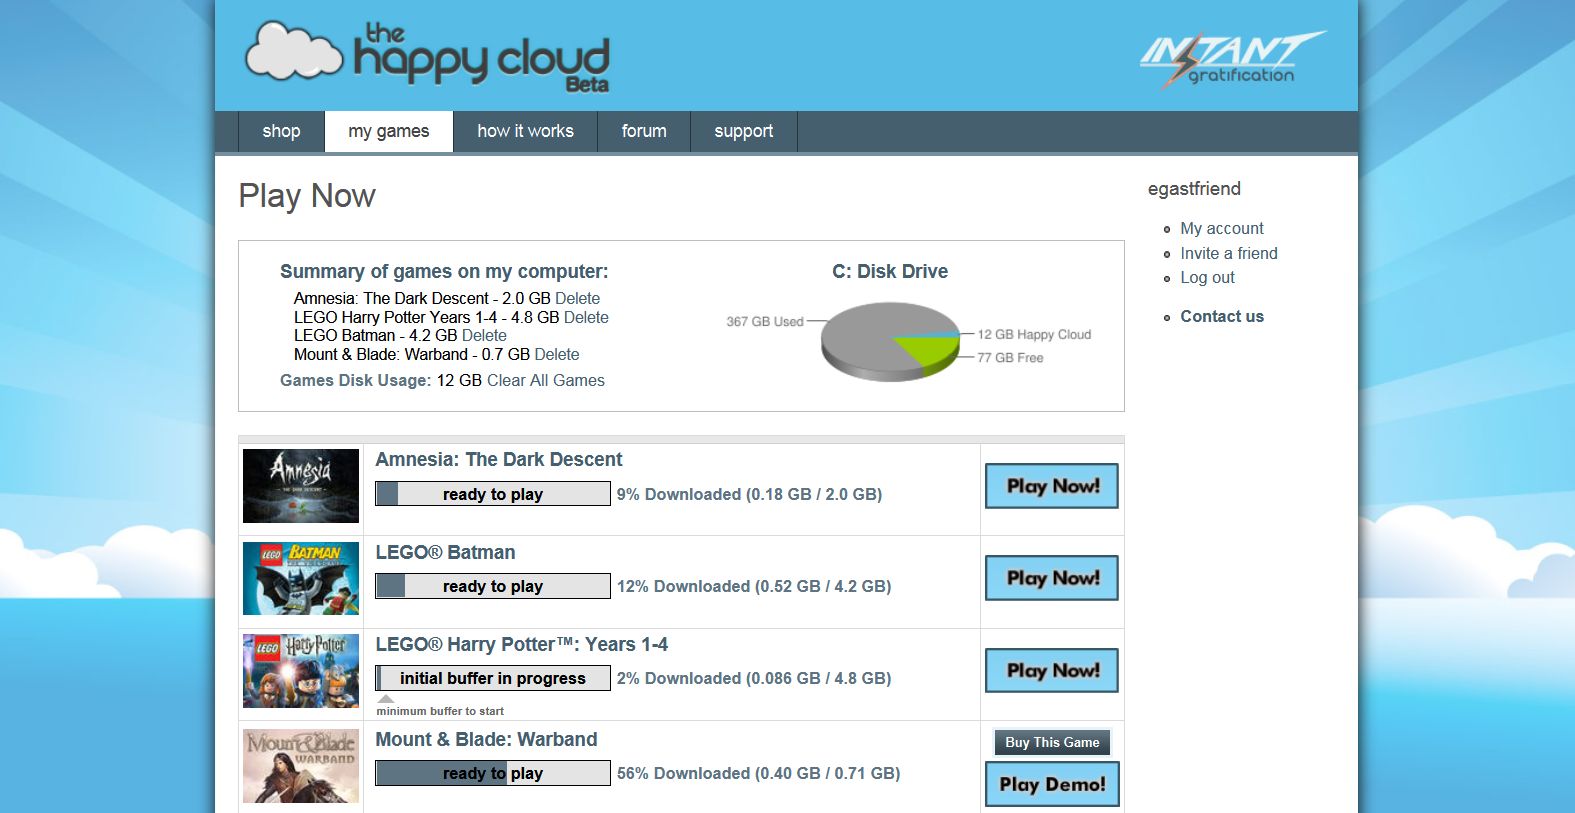Click the 12% Downloaded status text
1575x813 pixels.
point(754,586)
